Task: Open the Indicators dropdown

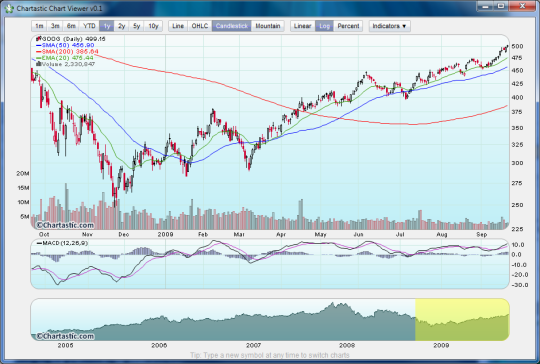Action: click(x=390, y=26)
